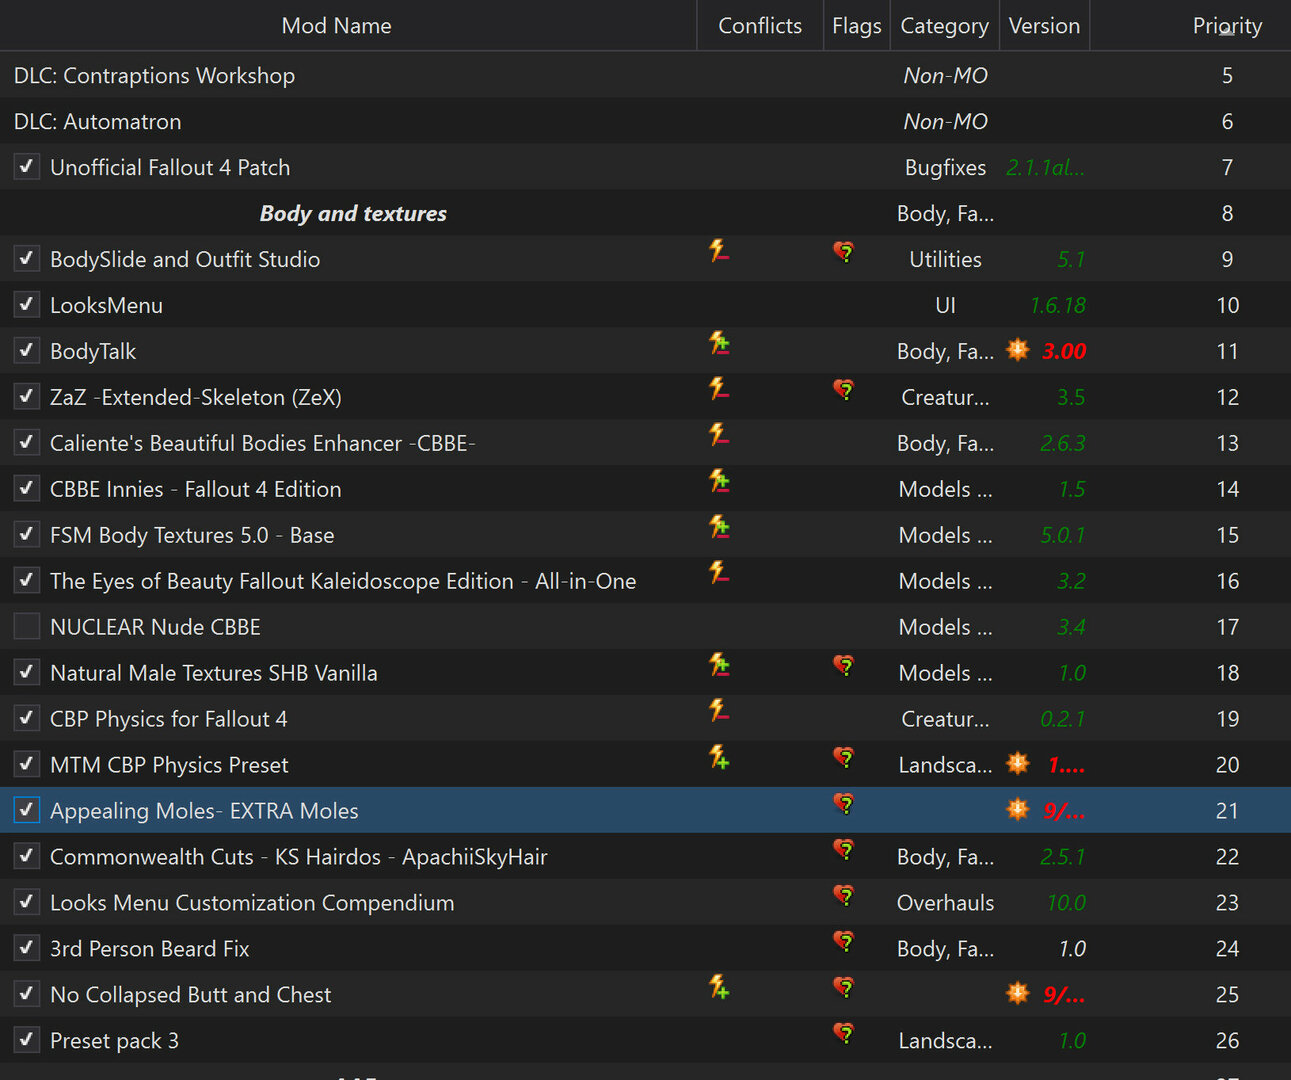Click the flag icon for Preset pack 3
The image size is (1291, 1080).
click(844, 1034)
